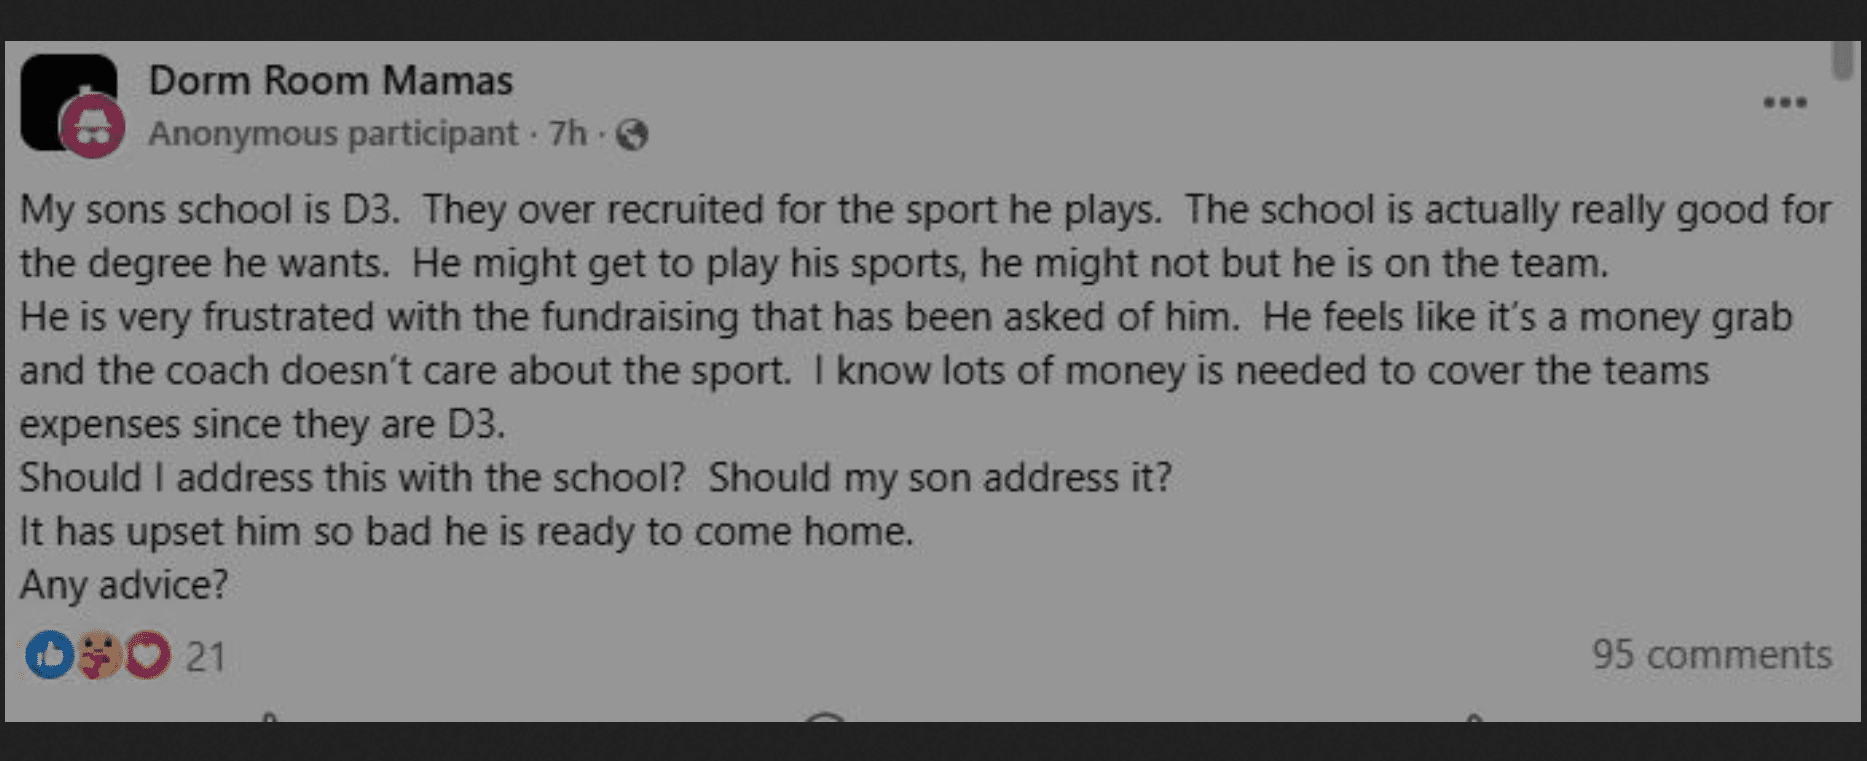
Task: Click the Dorm Room Mamas group name
Action: (331, 80)
